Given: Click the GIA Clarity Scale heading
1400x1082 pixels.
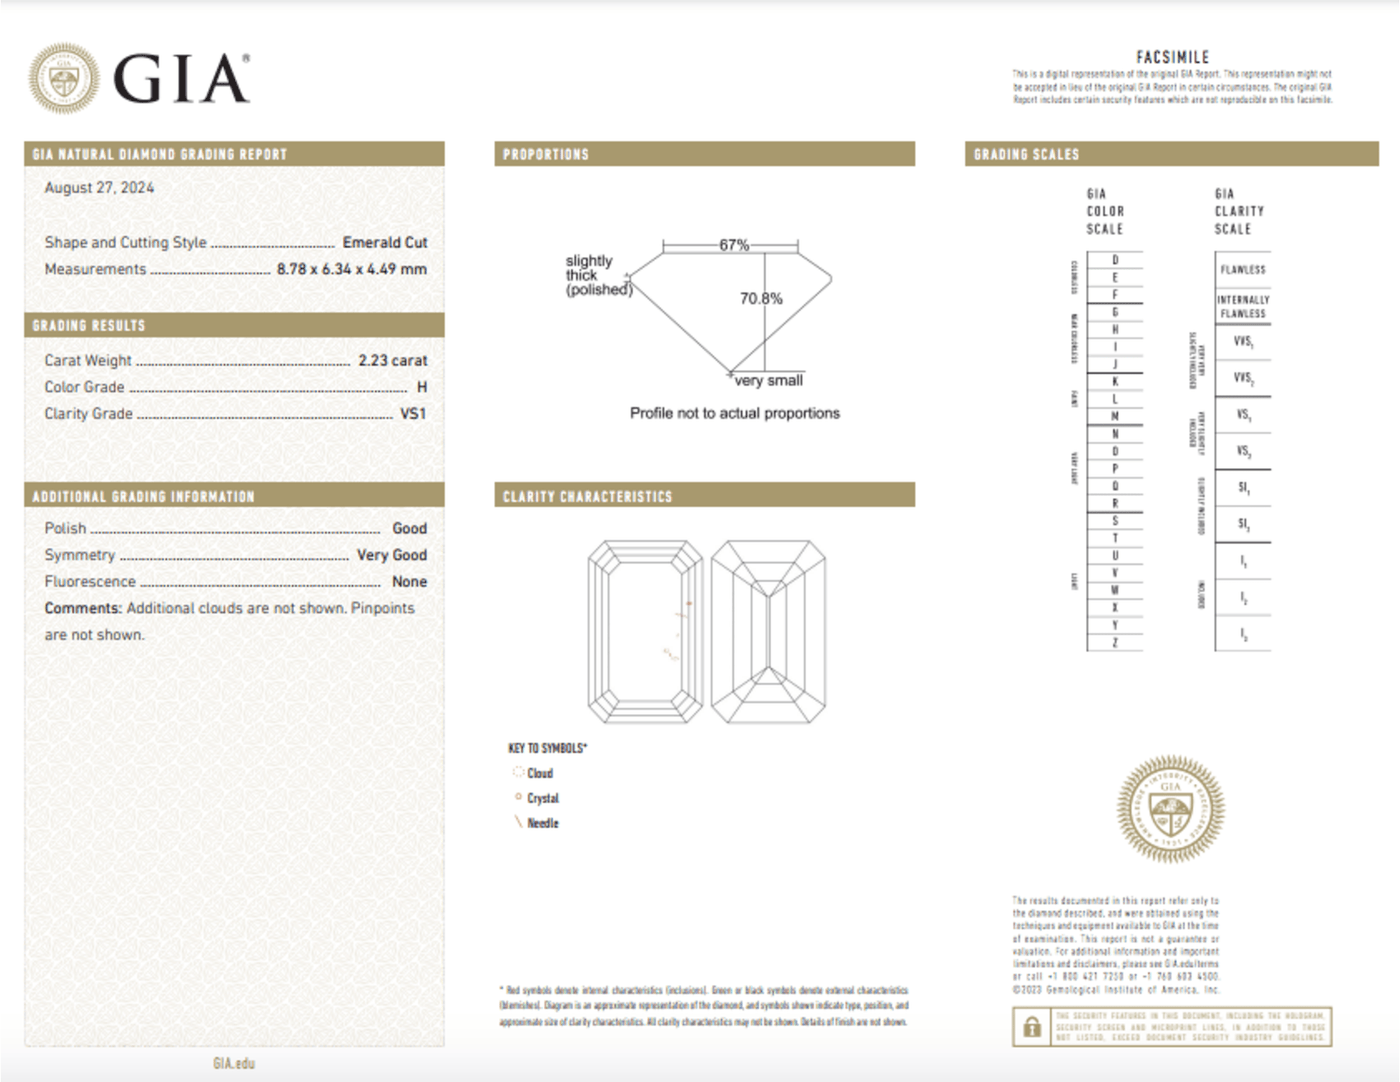Looking at the screenshot, I should [x=1239, y=211].
